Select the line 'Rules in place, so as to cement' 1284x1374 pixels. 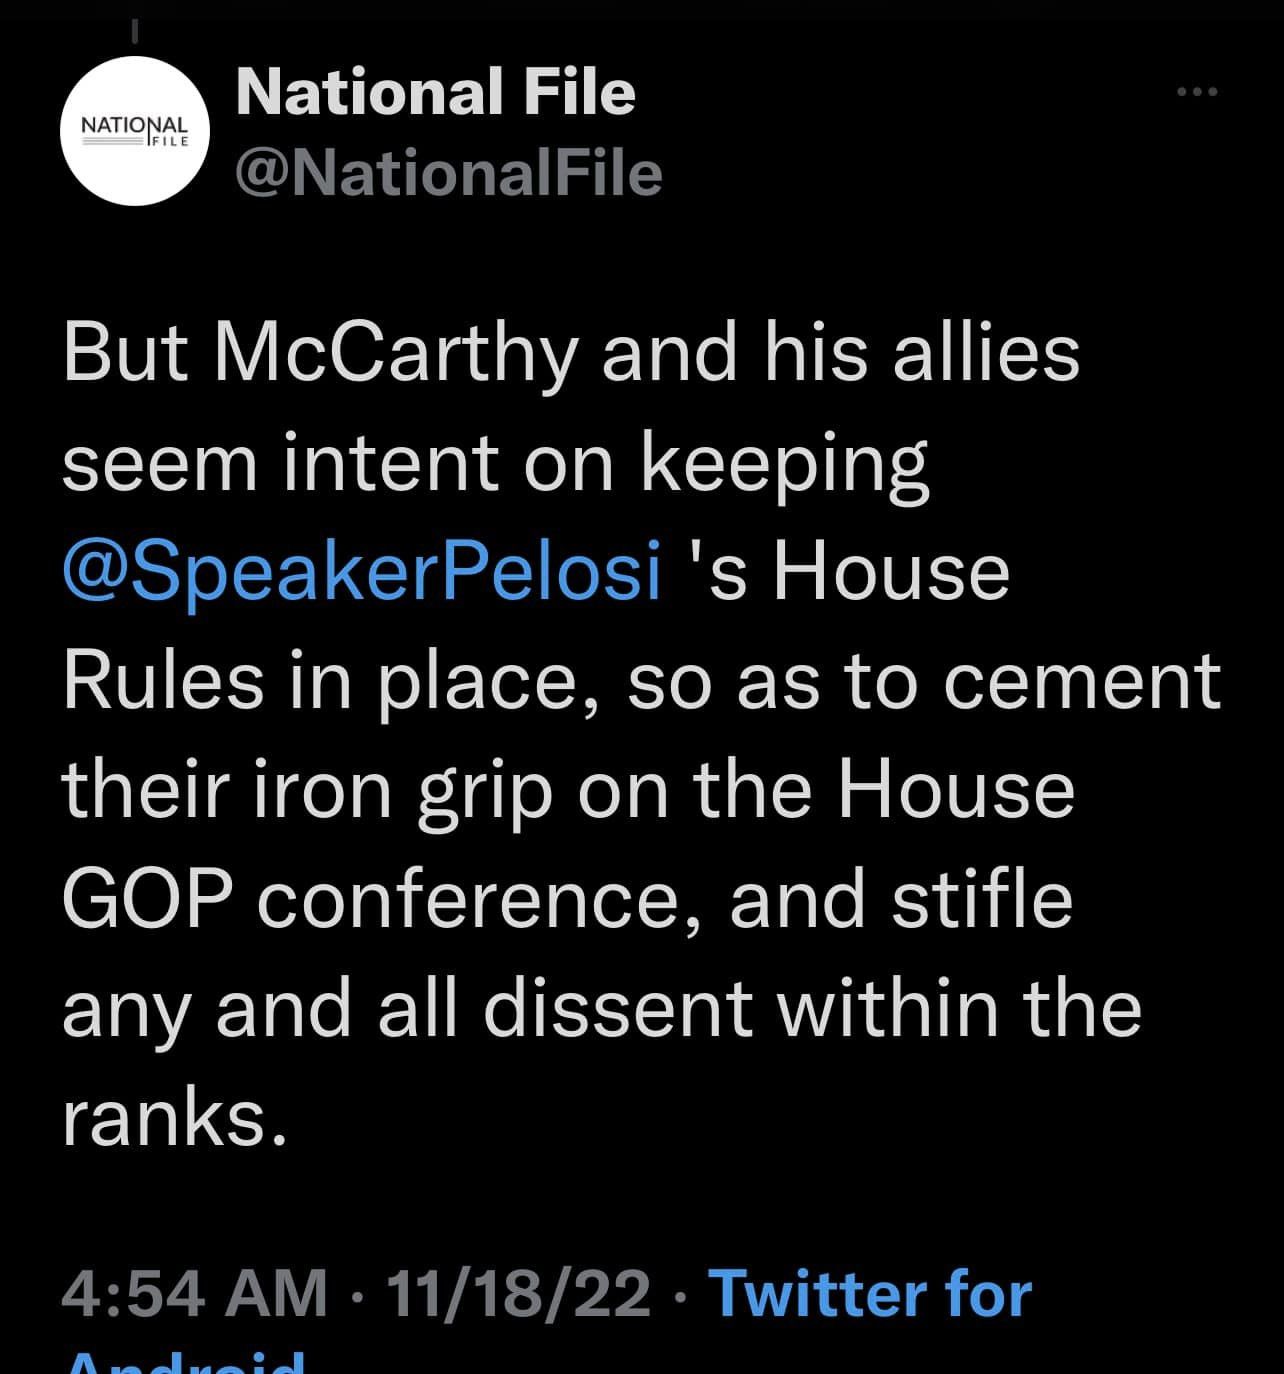[642, 682]
